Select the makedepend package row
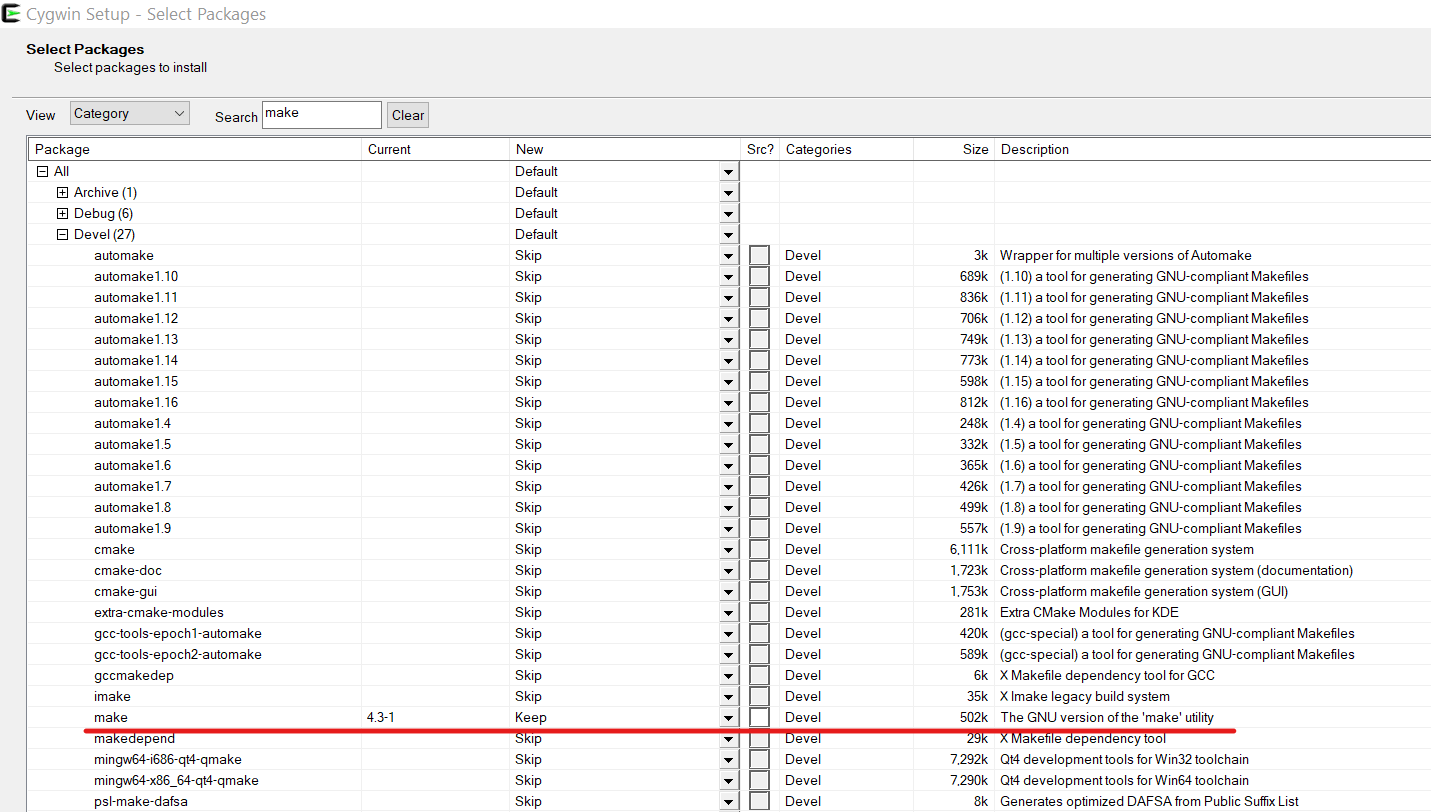The width and height of the screenshot is (1431, 812). coord(134,739)
